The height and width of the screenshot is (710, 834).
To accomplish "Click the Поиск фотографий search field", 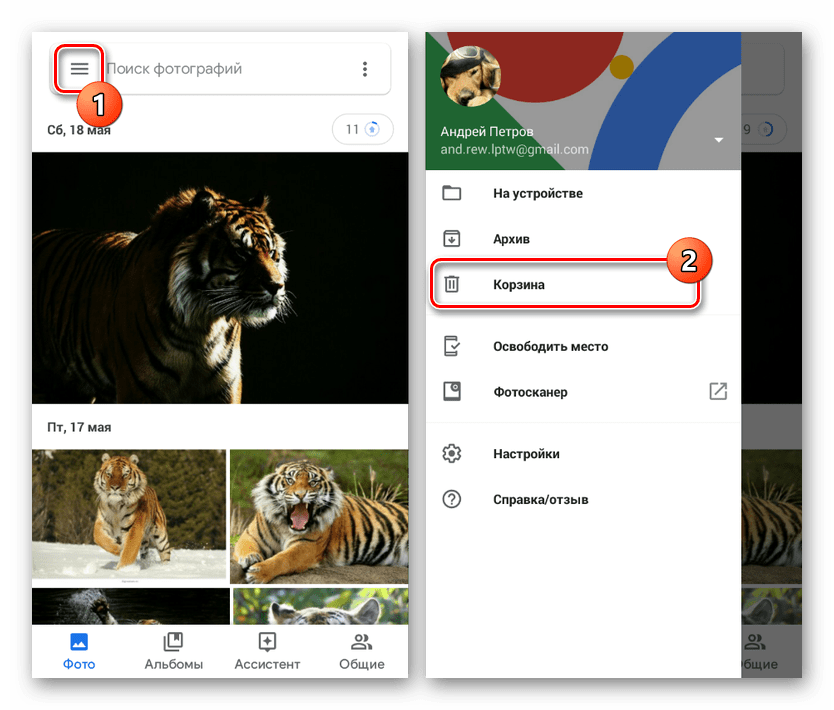I will (225, 69).
